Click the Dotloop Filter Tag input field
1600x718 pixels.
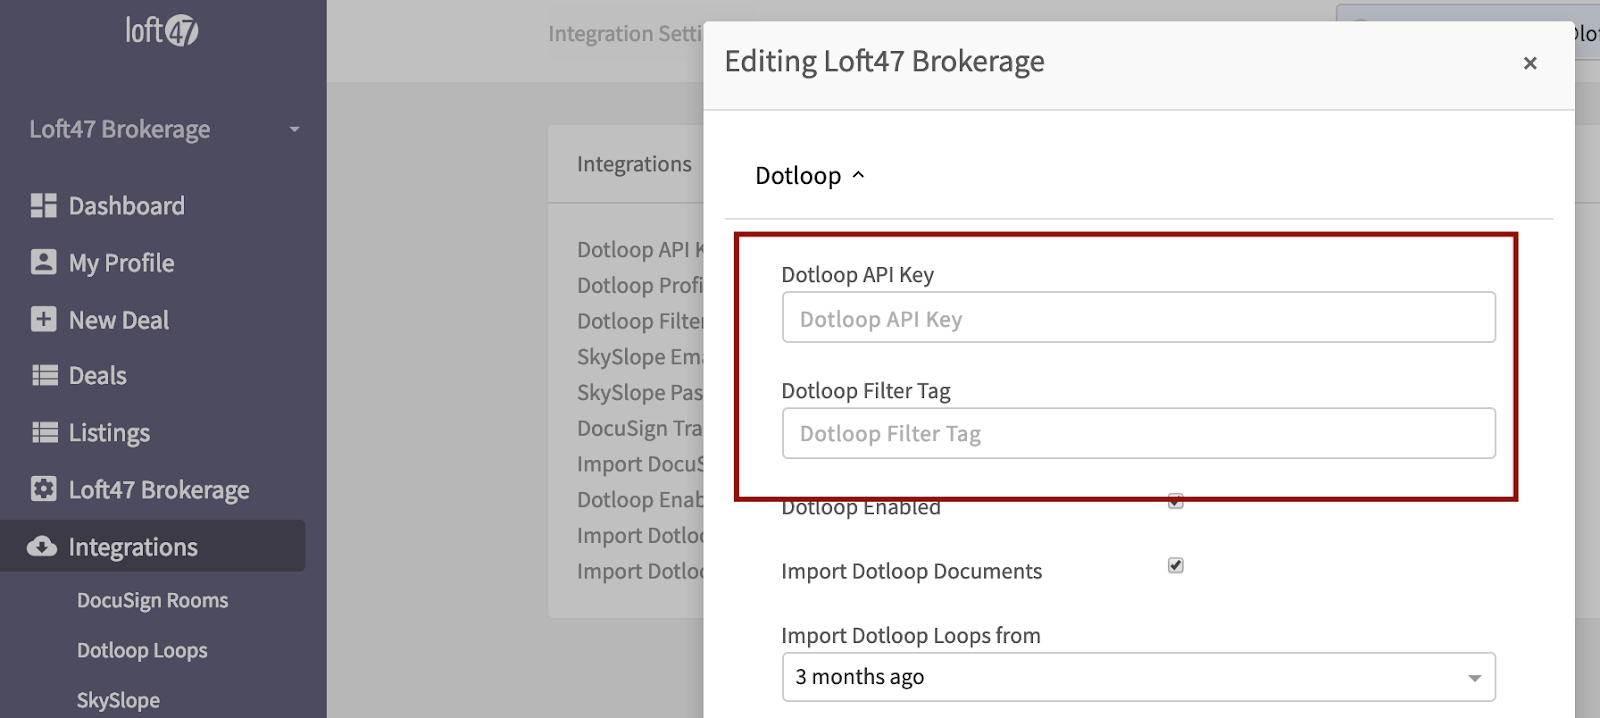pos(1138,433)
